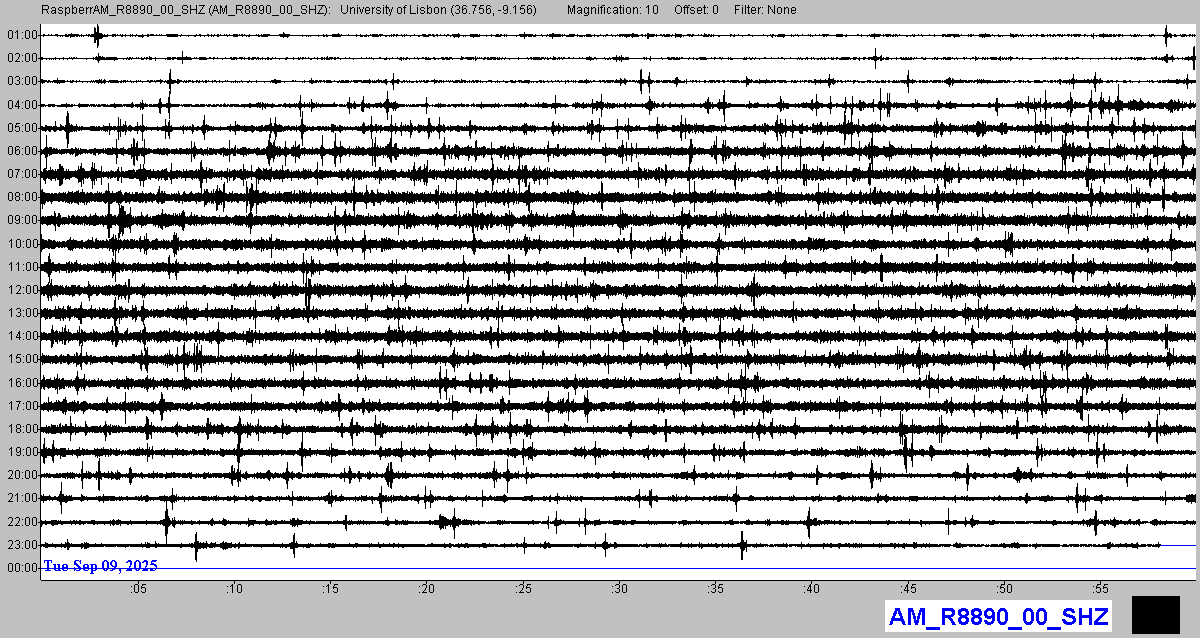This screenshot has width=1200, height=638.
Task: Click the 00:00 hour row label
Action: click(21, 568)
